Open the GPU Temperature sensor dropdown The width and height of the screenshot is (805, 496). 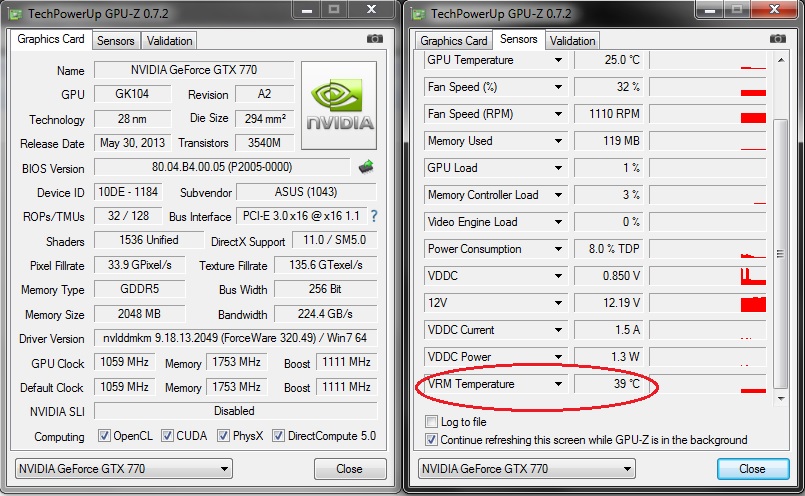558,60
